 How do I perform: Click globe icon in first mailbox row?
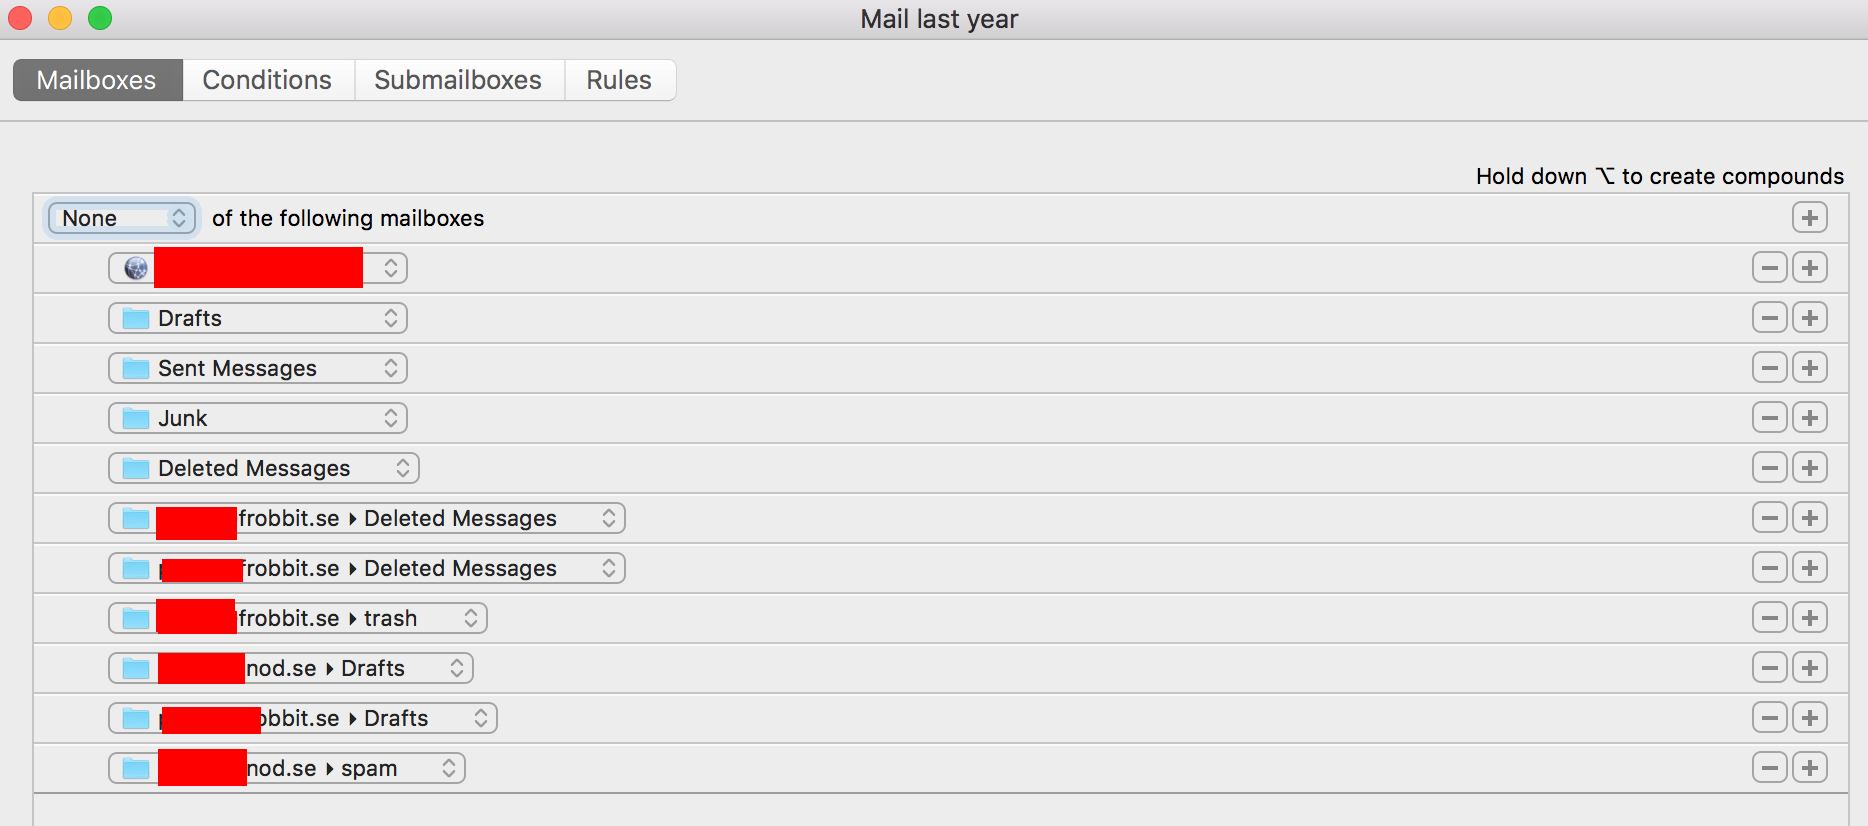pos(136,268)
